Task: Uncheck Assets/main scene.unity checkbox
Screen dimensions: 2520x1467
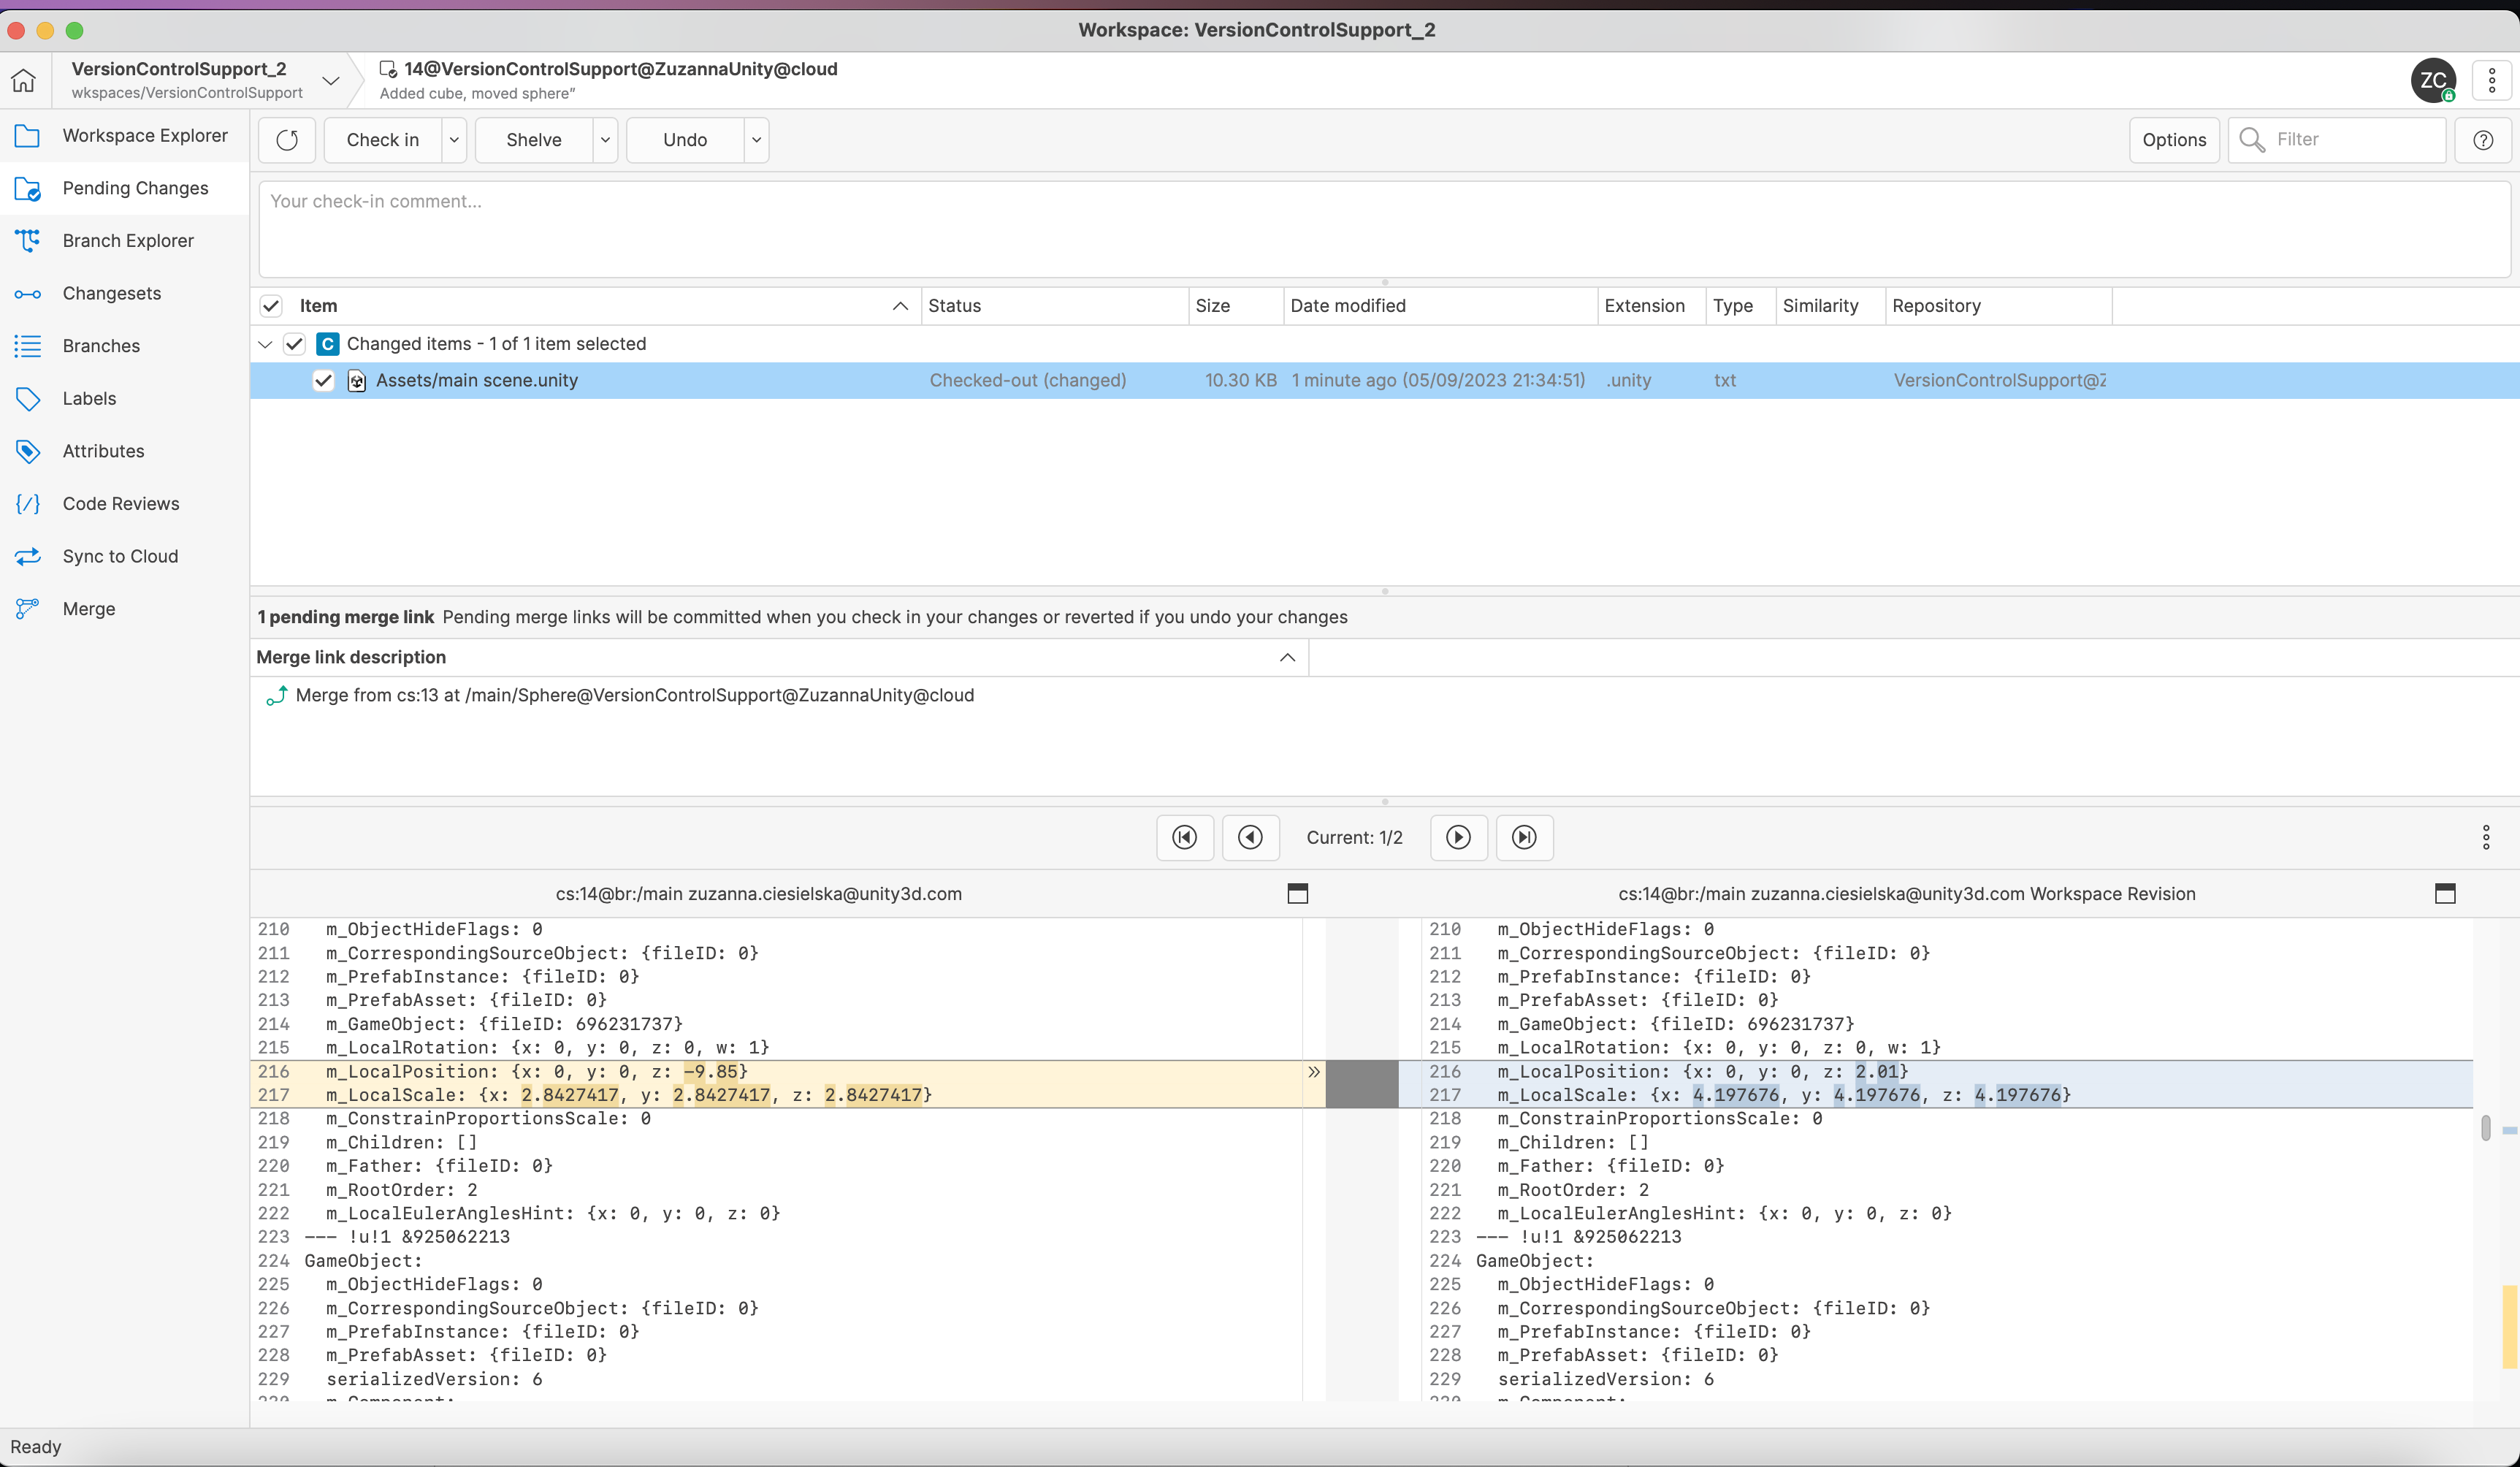Action: click(x=323, y=380)
